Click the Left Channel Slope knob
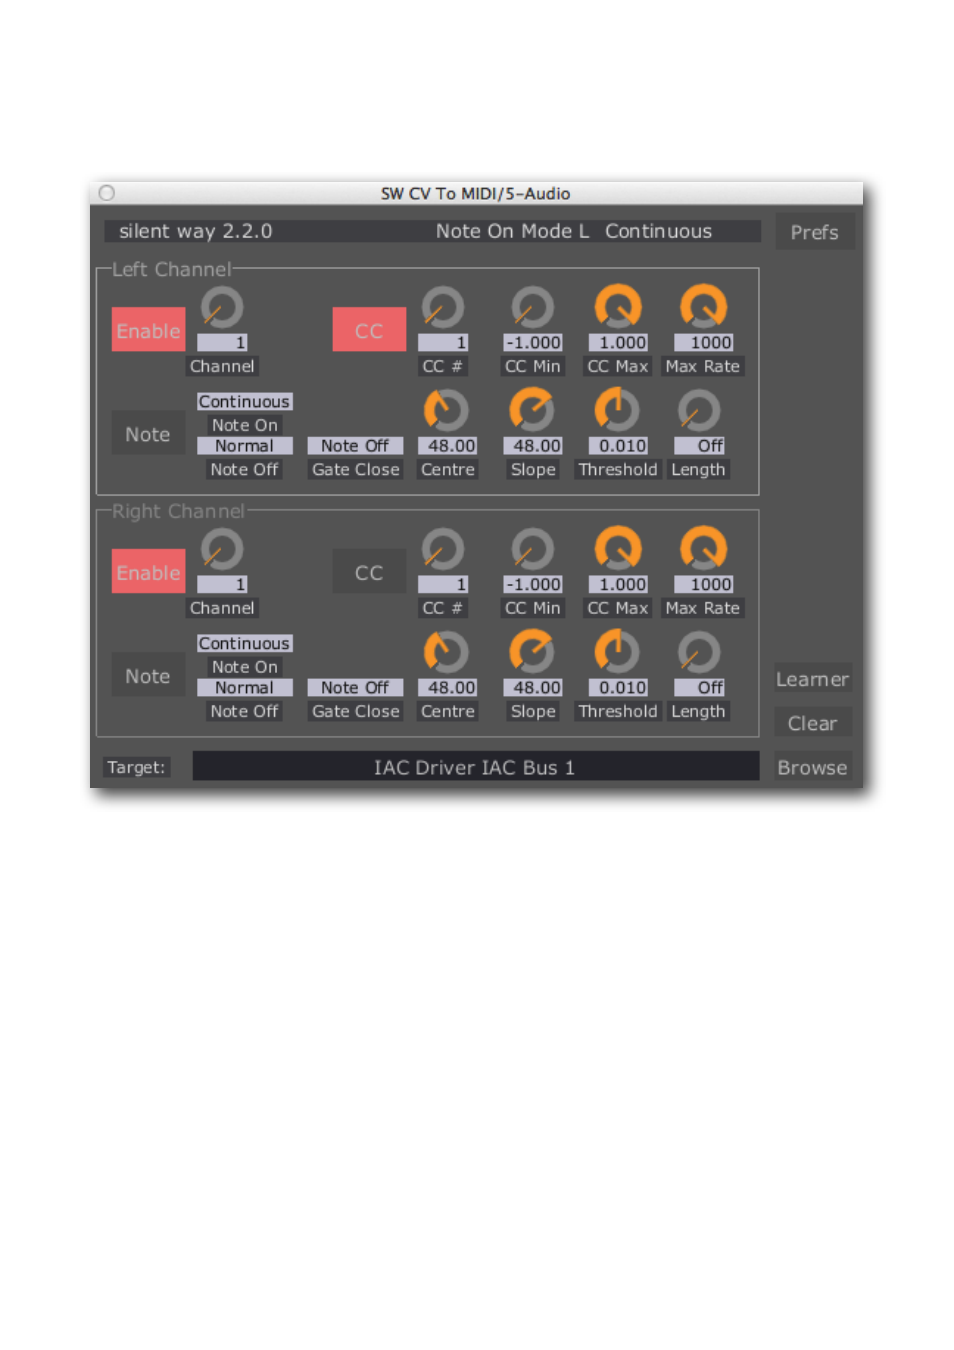This screenshot has height=1350, width=954. [x=532, y=411]
